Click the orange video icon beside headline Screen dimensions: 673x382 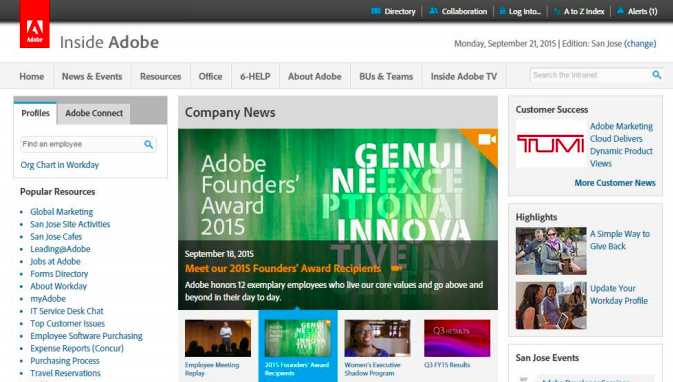(x=396, y=268)
